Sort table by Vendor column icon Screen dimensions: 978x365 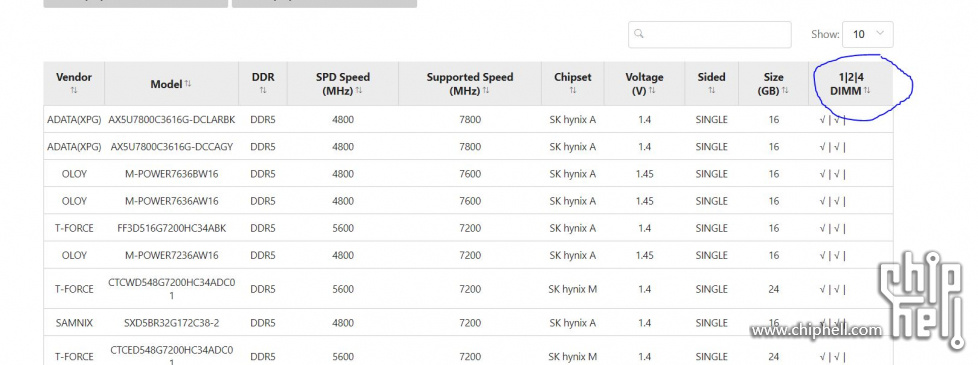74,90
